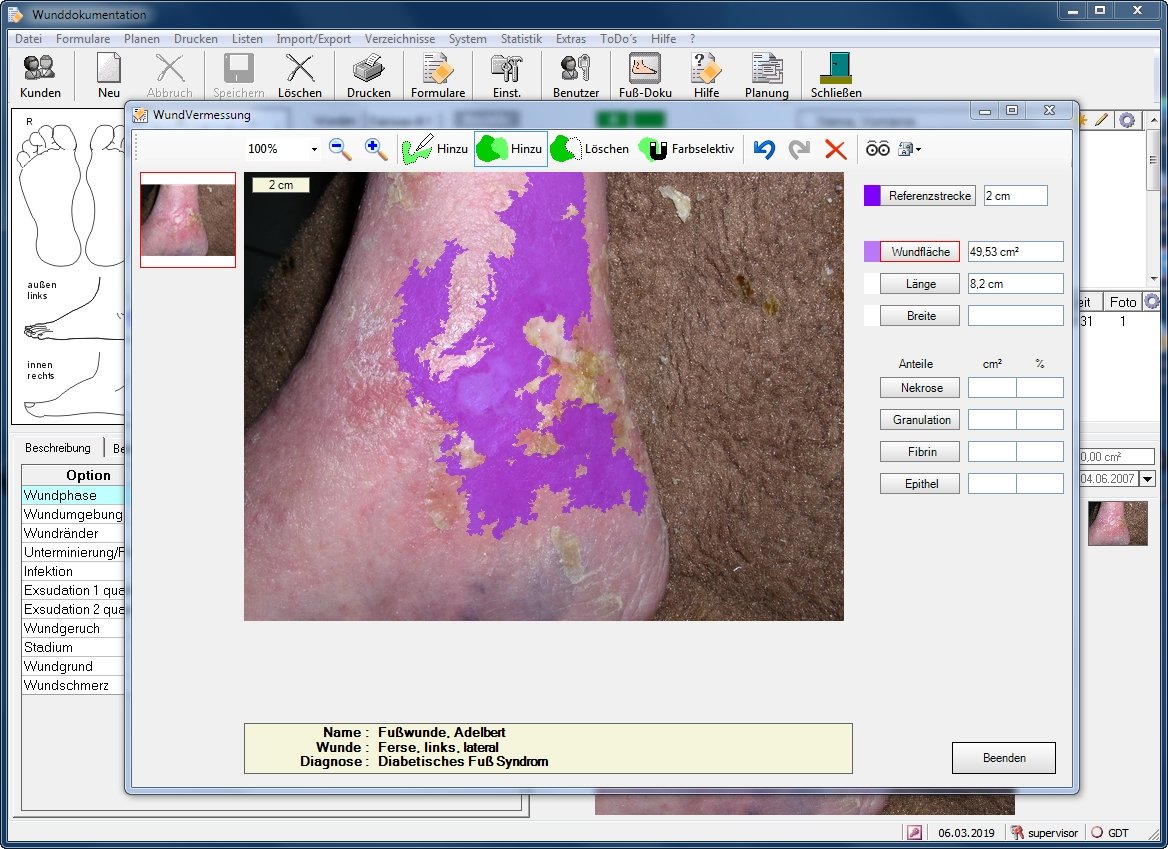Viewport: 1168px width, 849px height.
Task: Click the Beenden button
Action: pos(1003,758)
